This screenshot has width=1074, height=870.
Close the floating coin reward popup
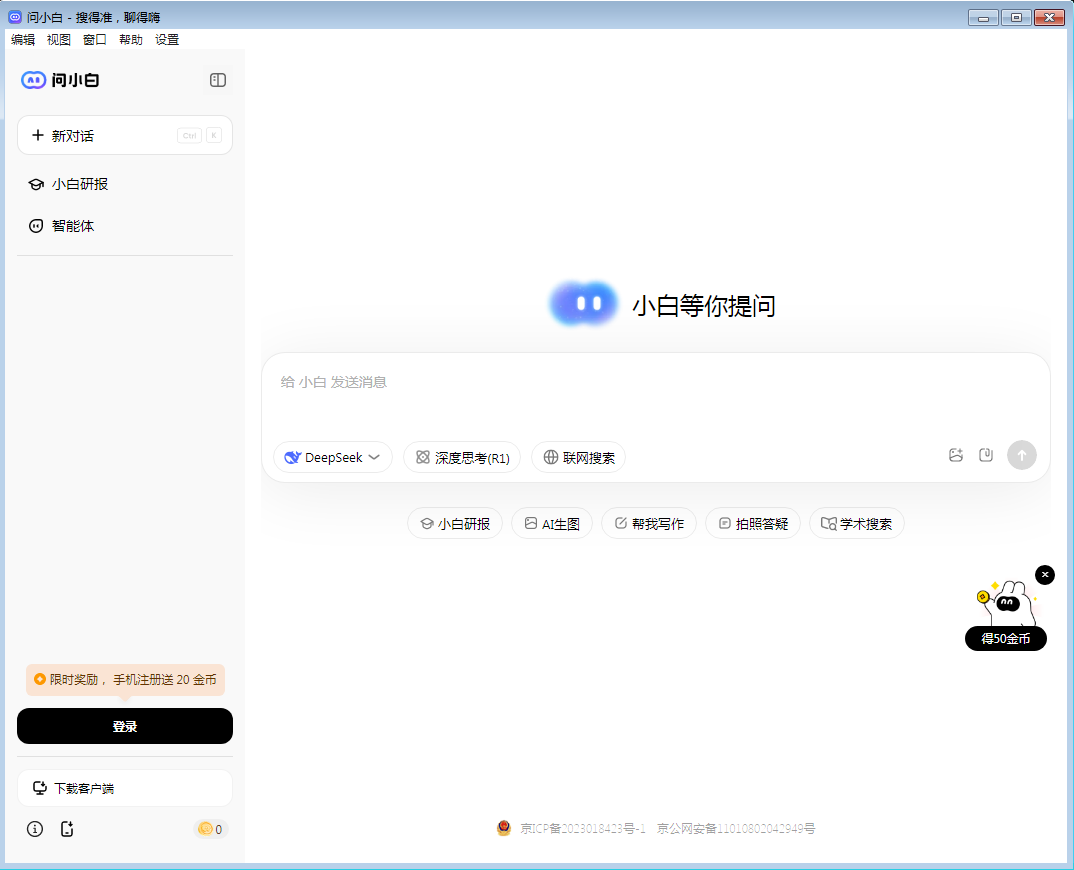coord(1045,575)
